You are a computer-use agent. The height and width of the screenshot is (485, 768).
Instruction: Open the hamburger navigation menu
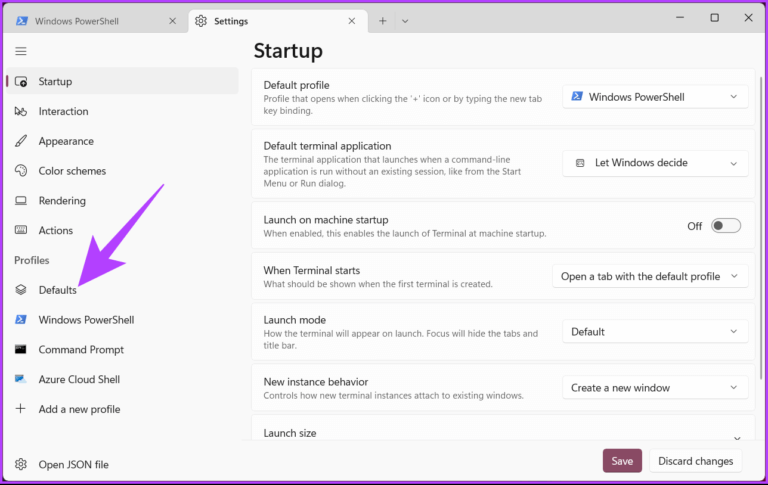pos(21,51)
